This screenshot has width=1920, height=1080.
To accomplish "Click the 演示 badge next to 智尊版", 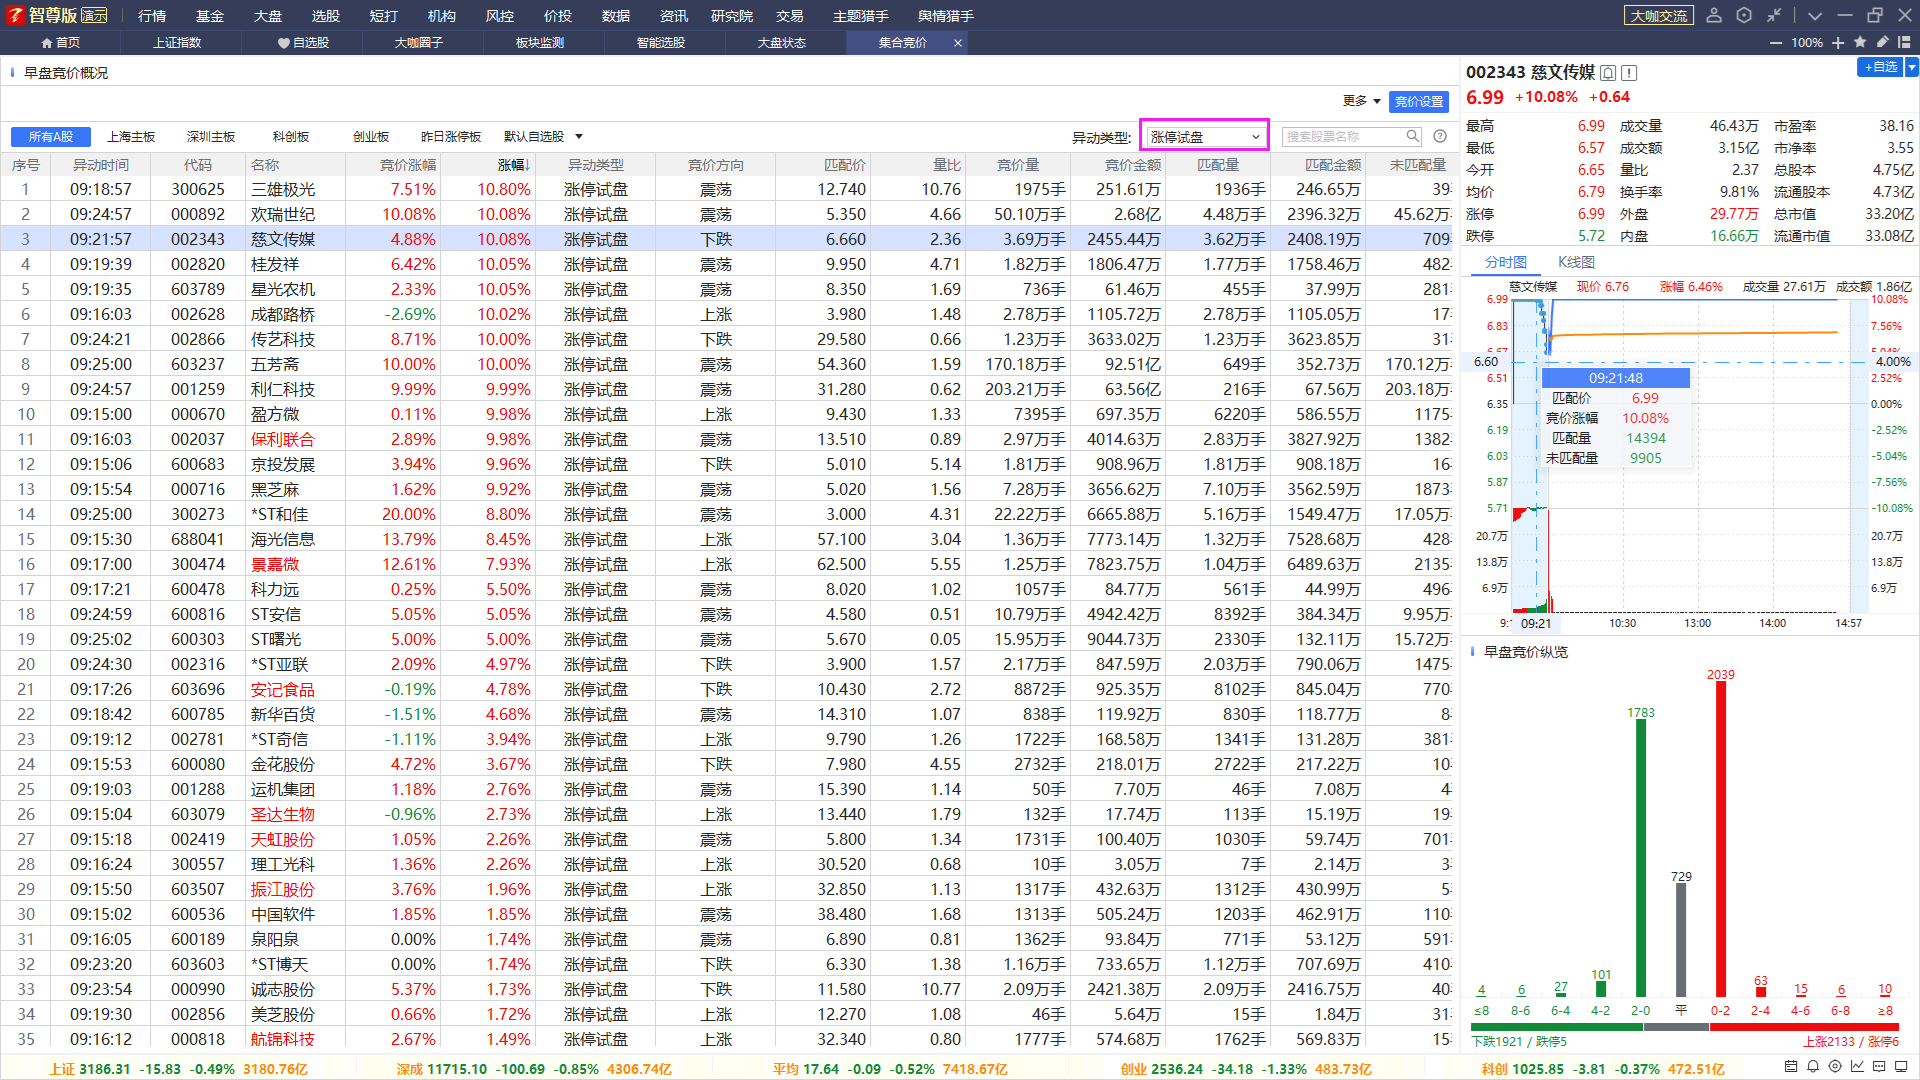I will point(94,15).
